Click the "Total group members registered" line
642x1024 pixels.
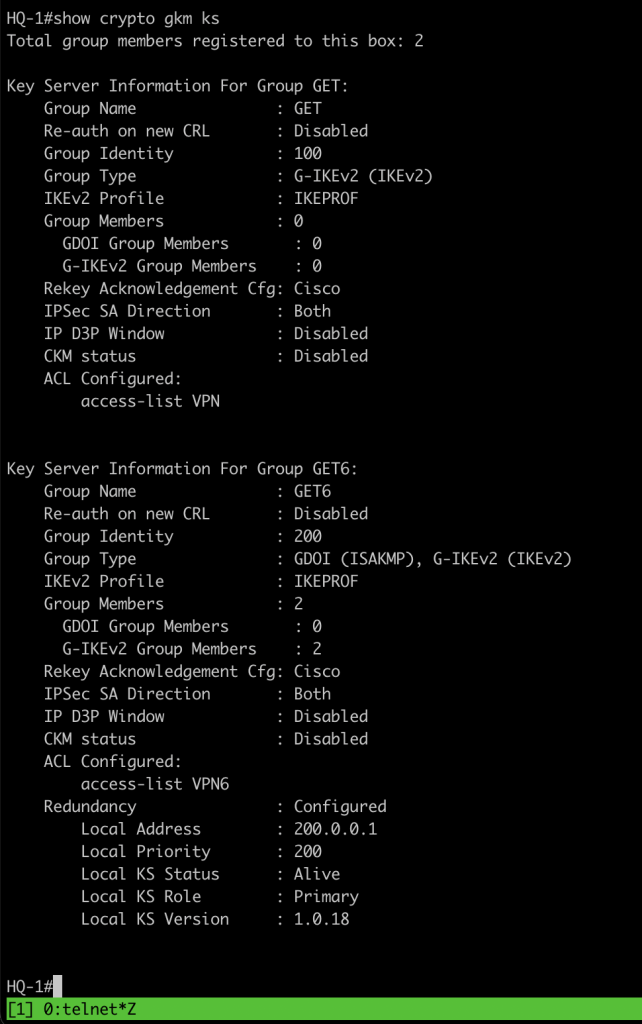[216, 41]
